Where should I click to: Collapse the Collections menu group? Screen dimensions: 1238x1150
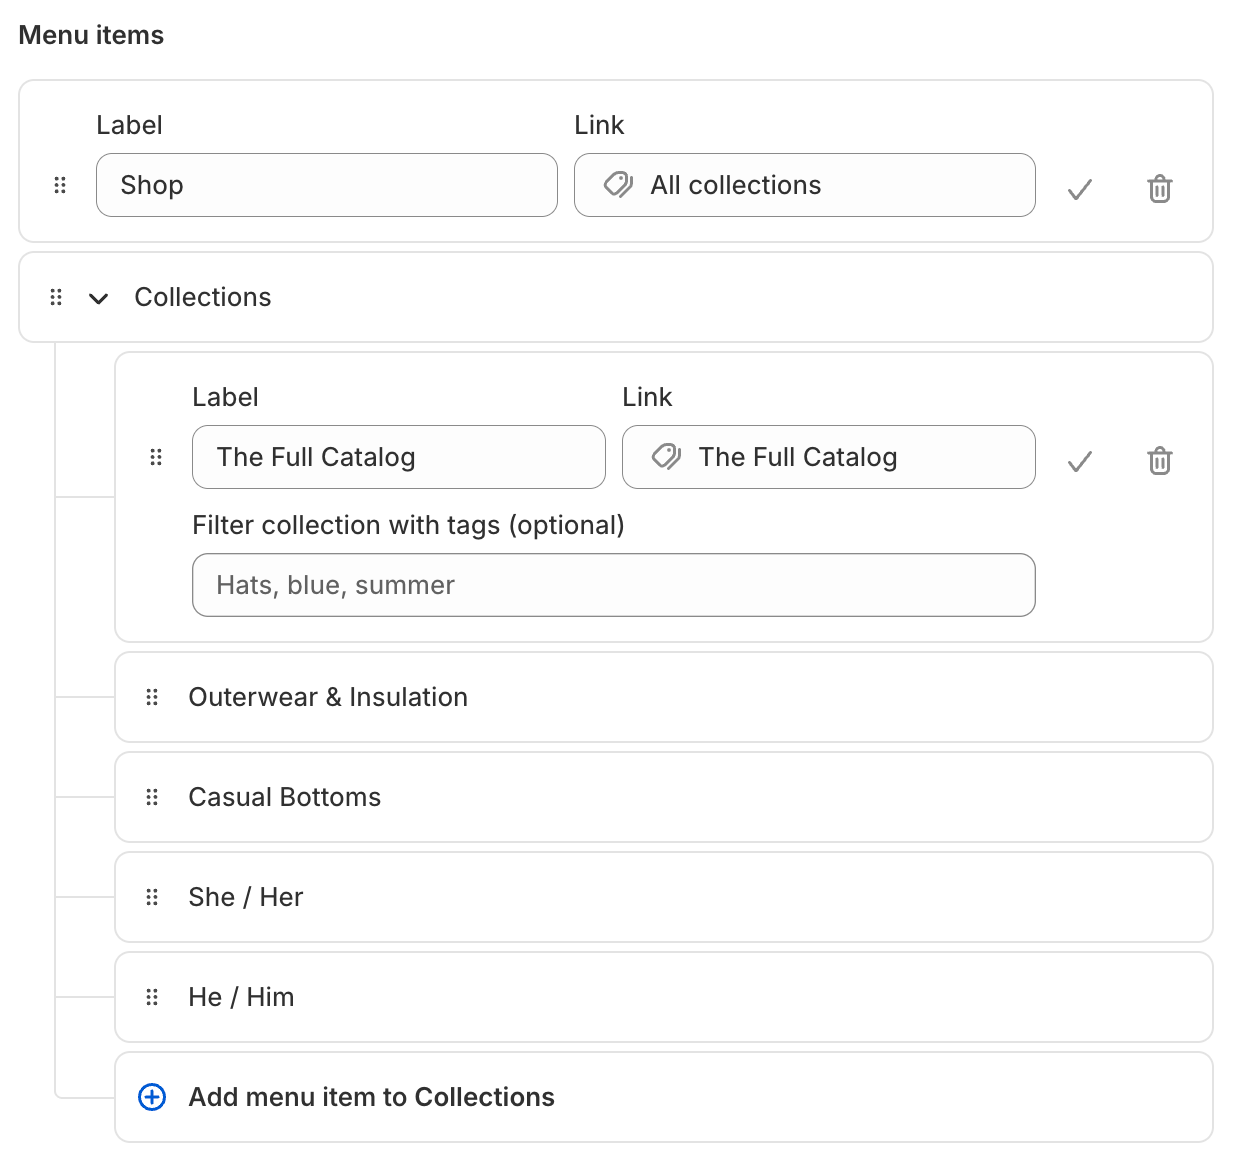click(98, 298)
